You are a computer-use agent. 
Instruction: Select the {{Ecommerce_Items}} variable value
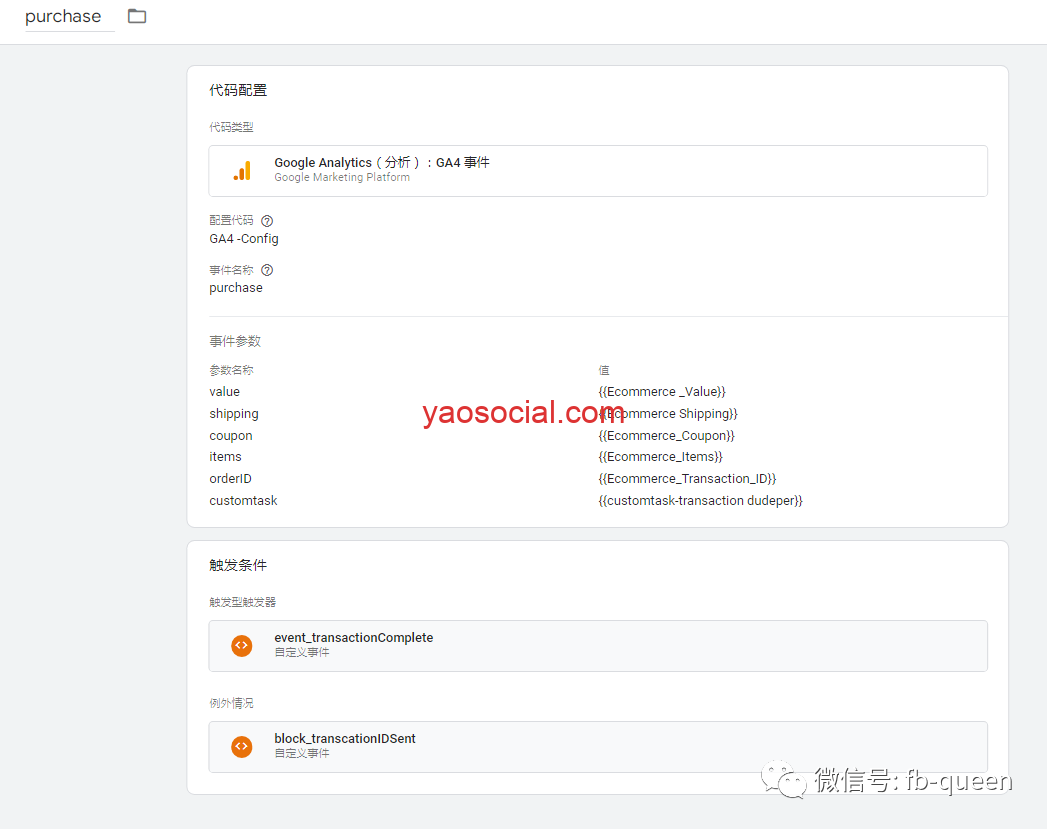660,457
